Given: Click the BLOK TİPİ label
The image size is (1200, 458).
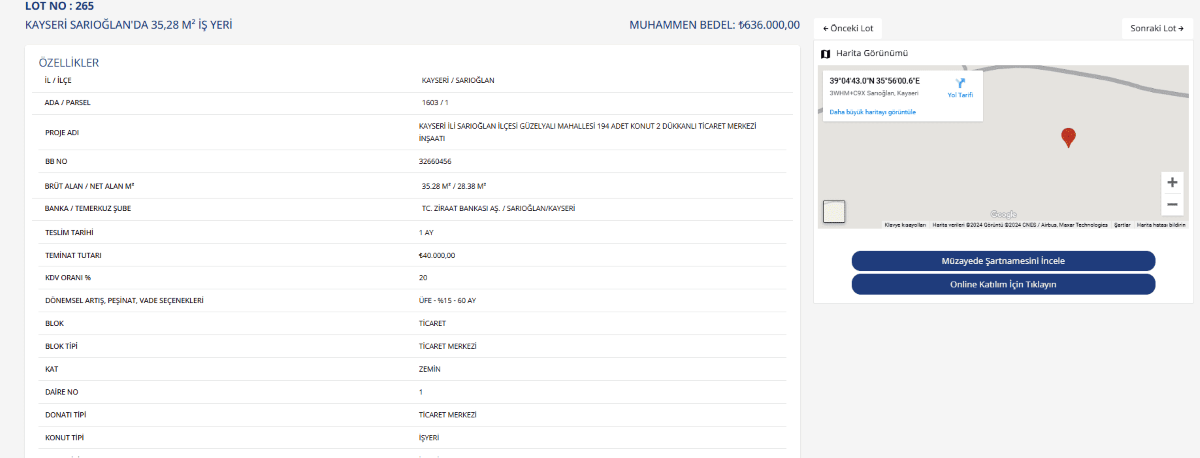Looking at the screenshot, I should [x=62, y=346].
